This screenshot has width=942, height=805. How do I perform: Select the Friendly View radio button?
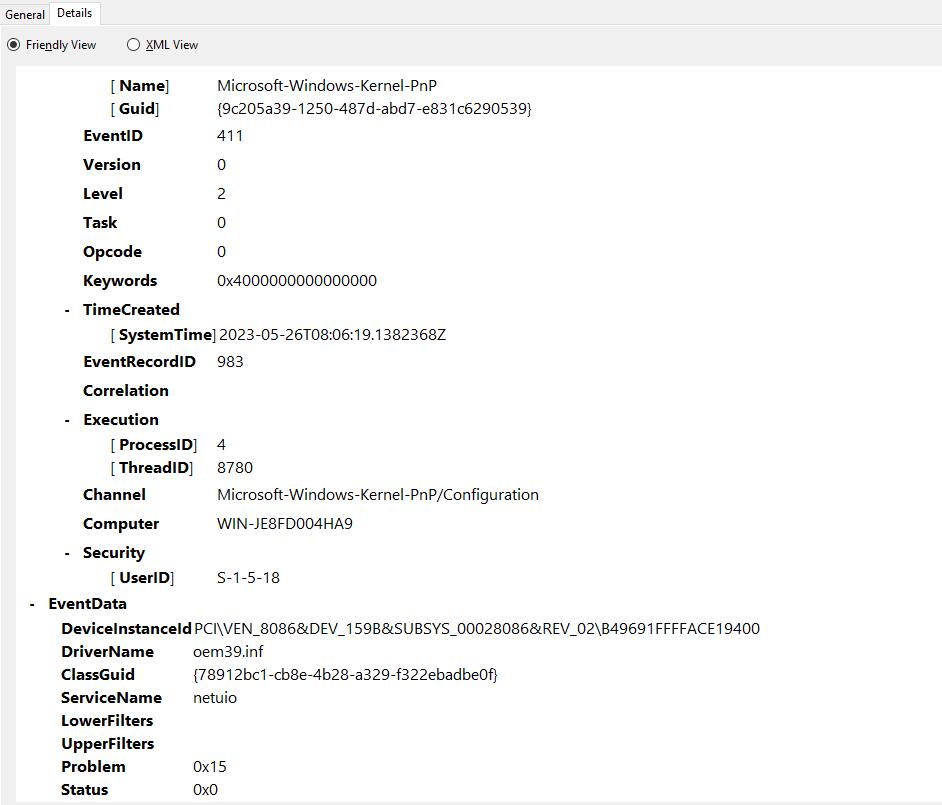(13, 45)
